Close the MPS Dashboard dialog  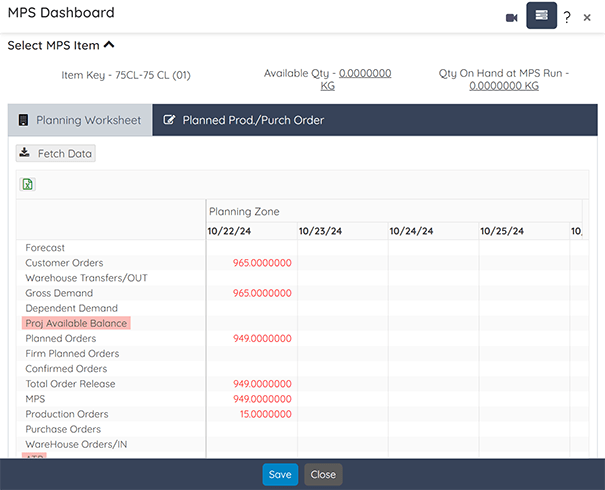pyautogui.click(x=587, y=18)
